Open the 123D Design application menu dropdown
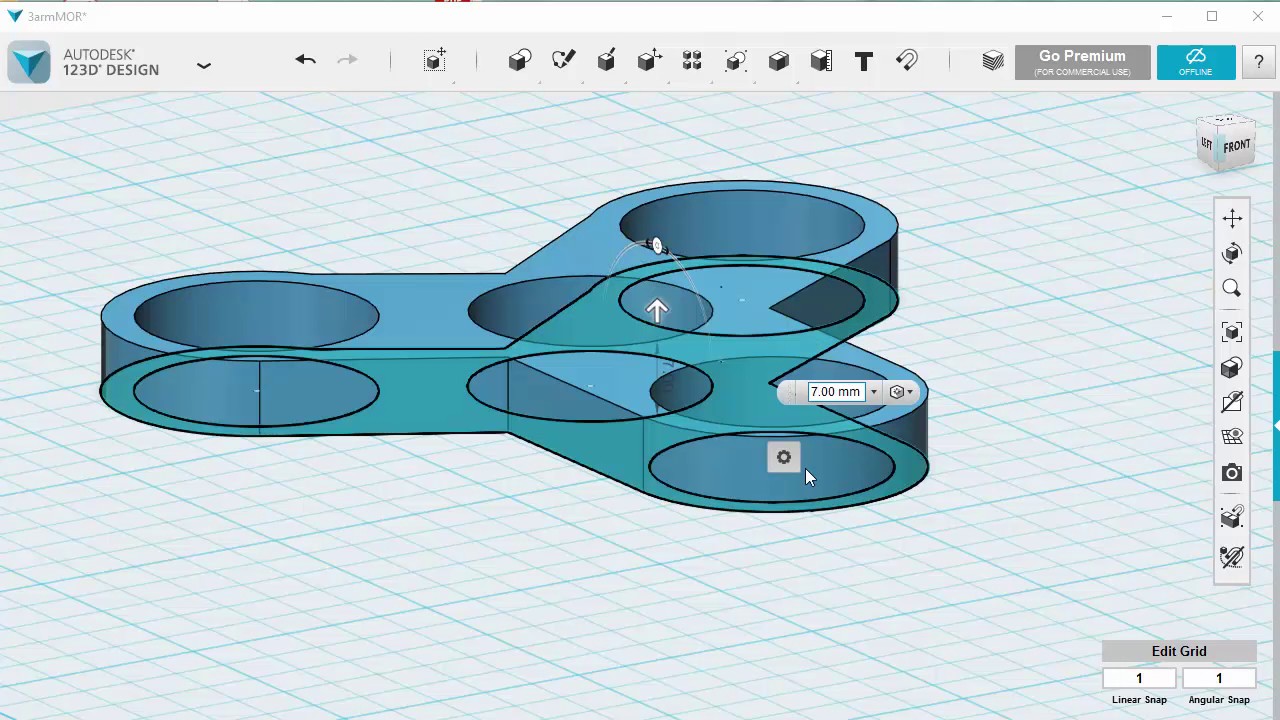The width and height of the screenshot is (1280, 720). coord(204,66)
